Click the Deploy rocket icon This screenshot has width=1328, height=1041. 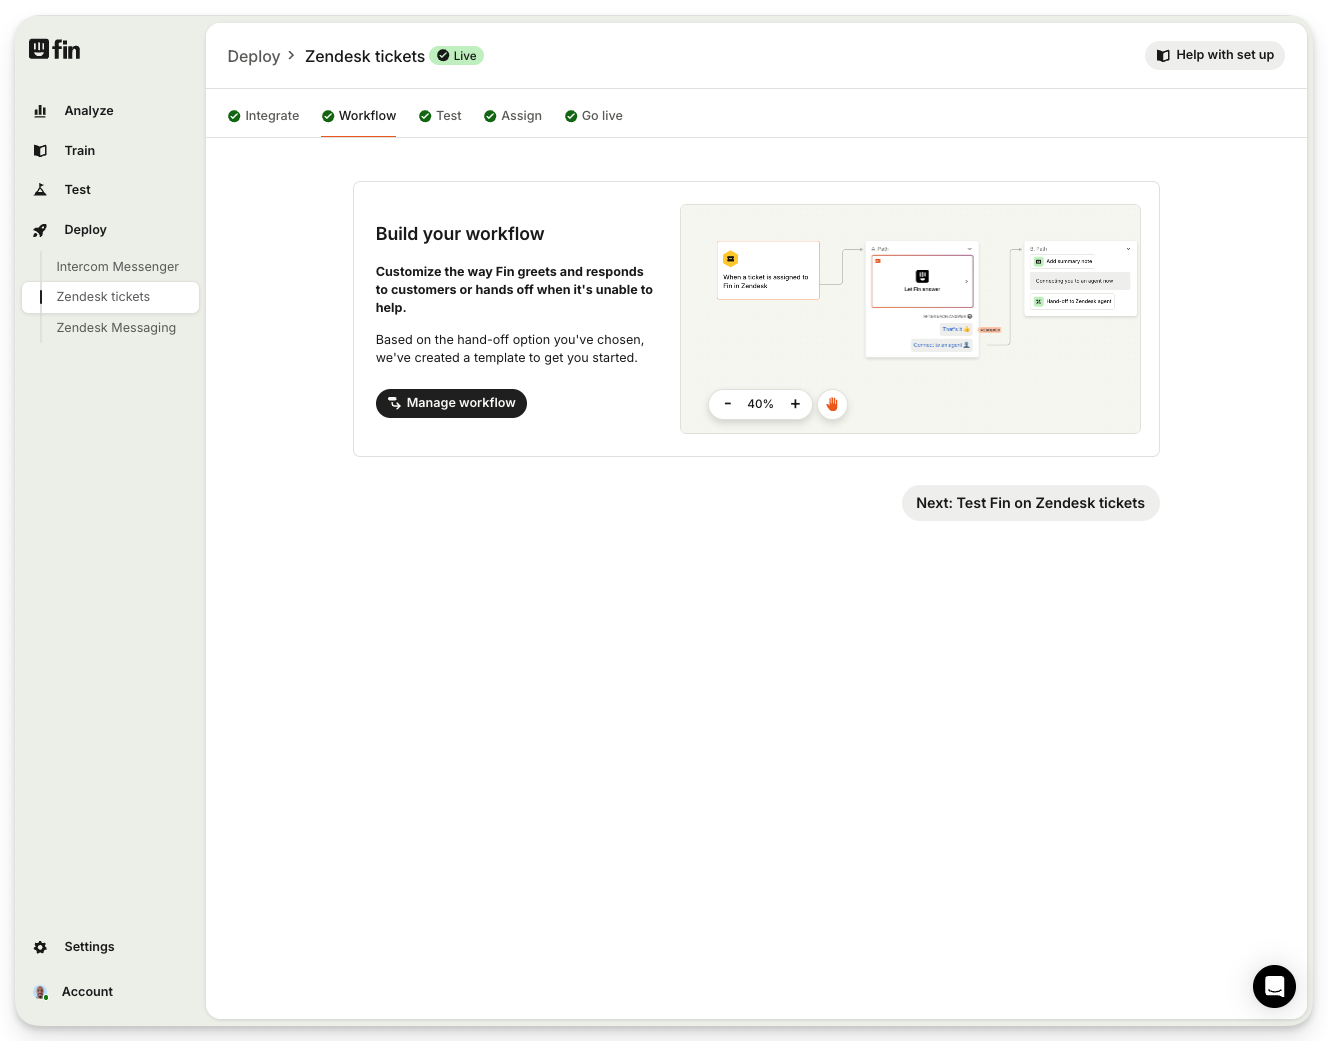[x=40, y=230]
